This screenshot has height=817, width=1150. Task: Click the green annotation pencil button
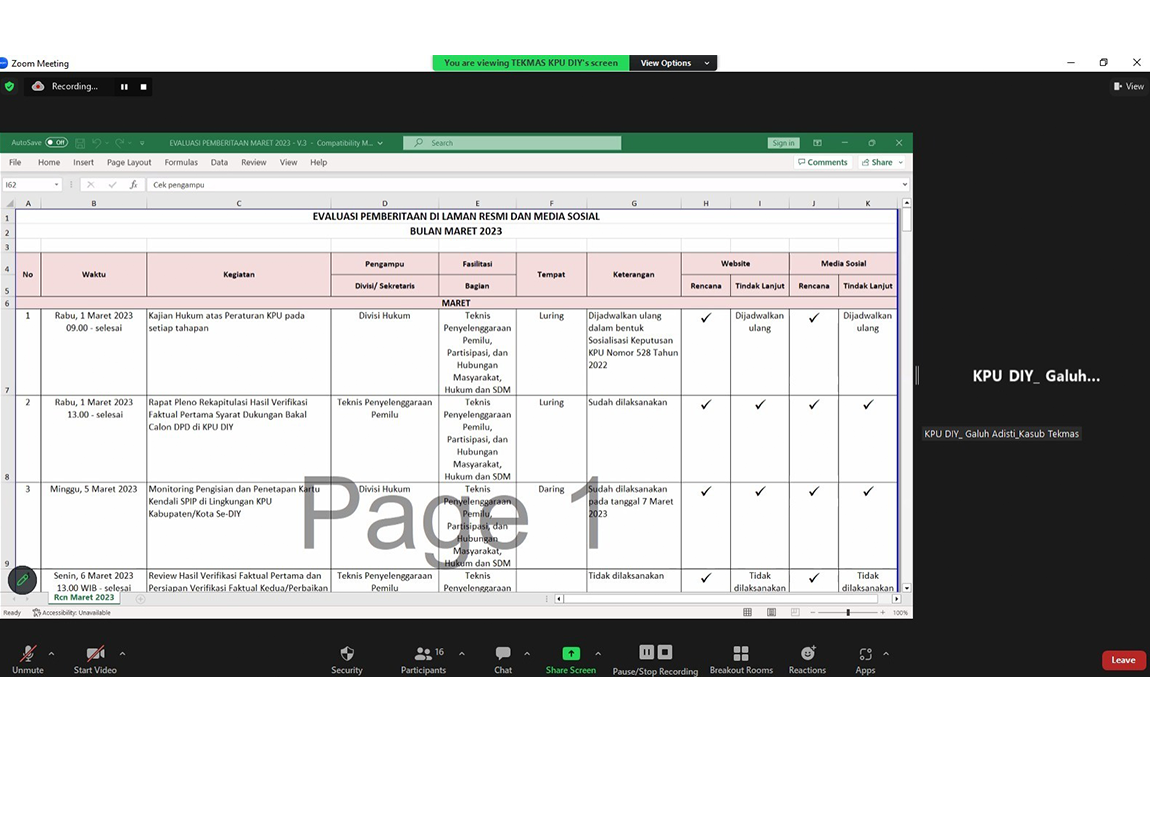(x=22, y=580)
